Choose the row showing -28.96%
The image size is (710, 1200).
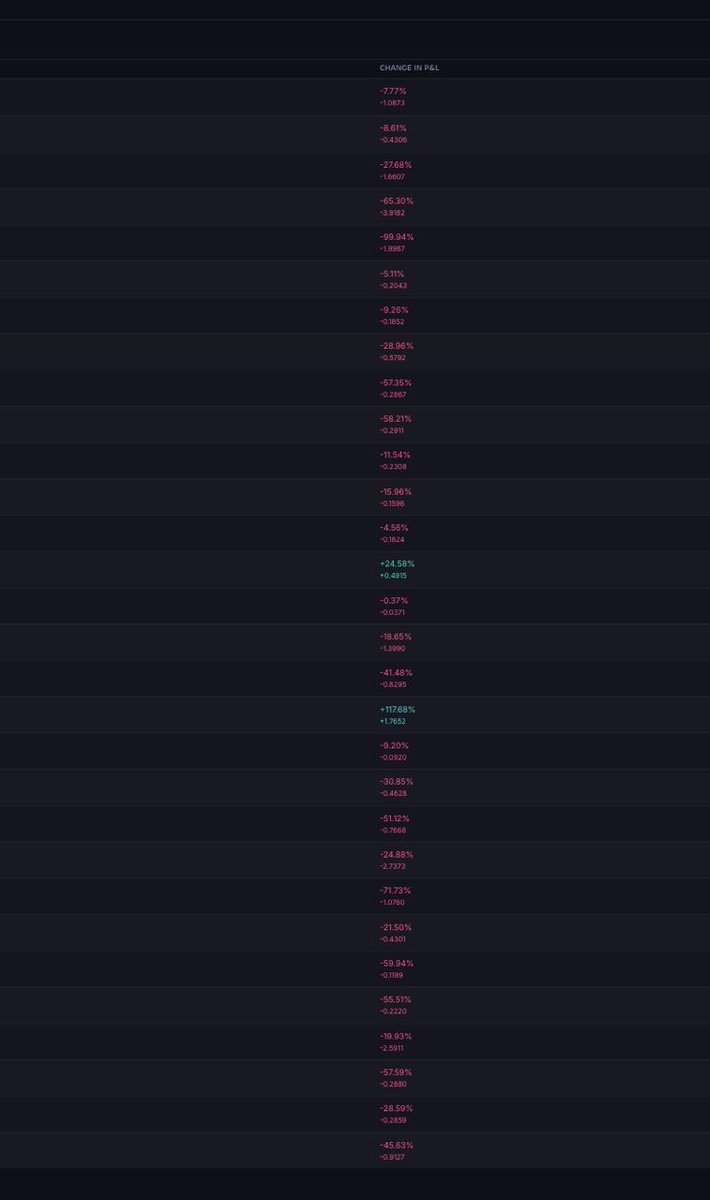point(355,351)
